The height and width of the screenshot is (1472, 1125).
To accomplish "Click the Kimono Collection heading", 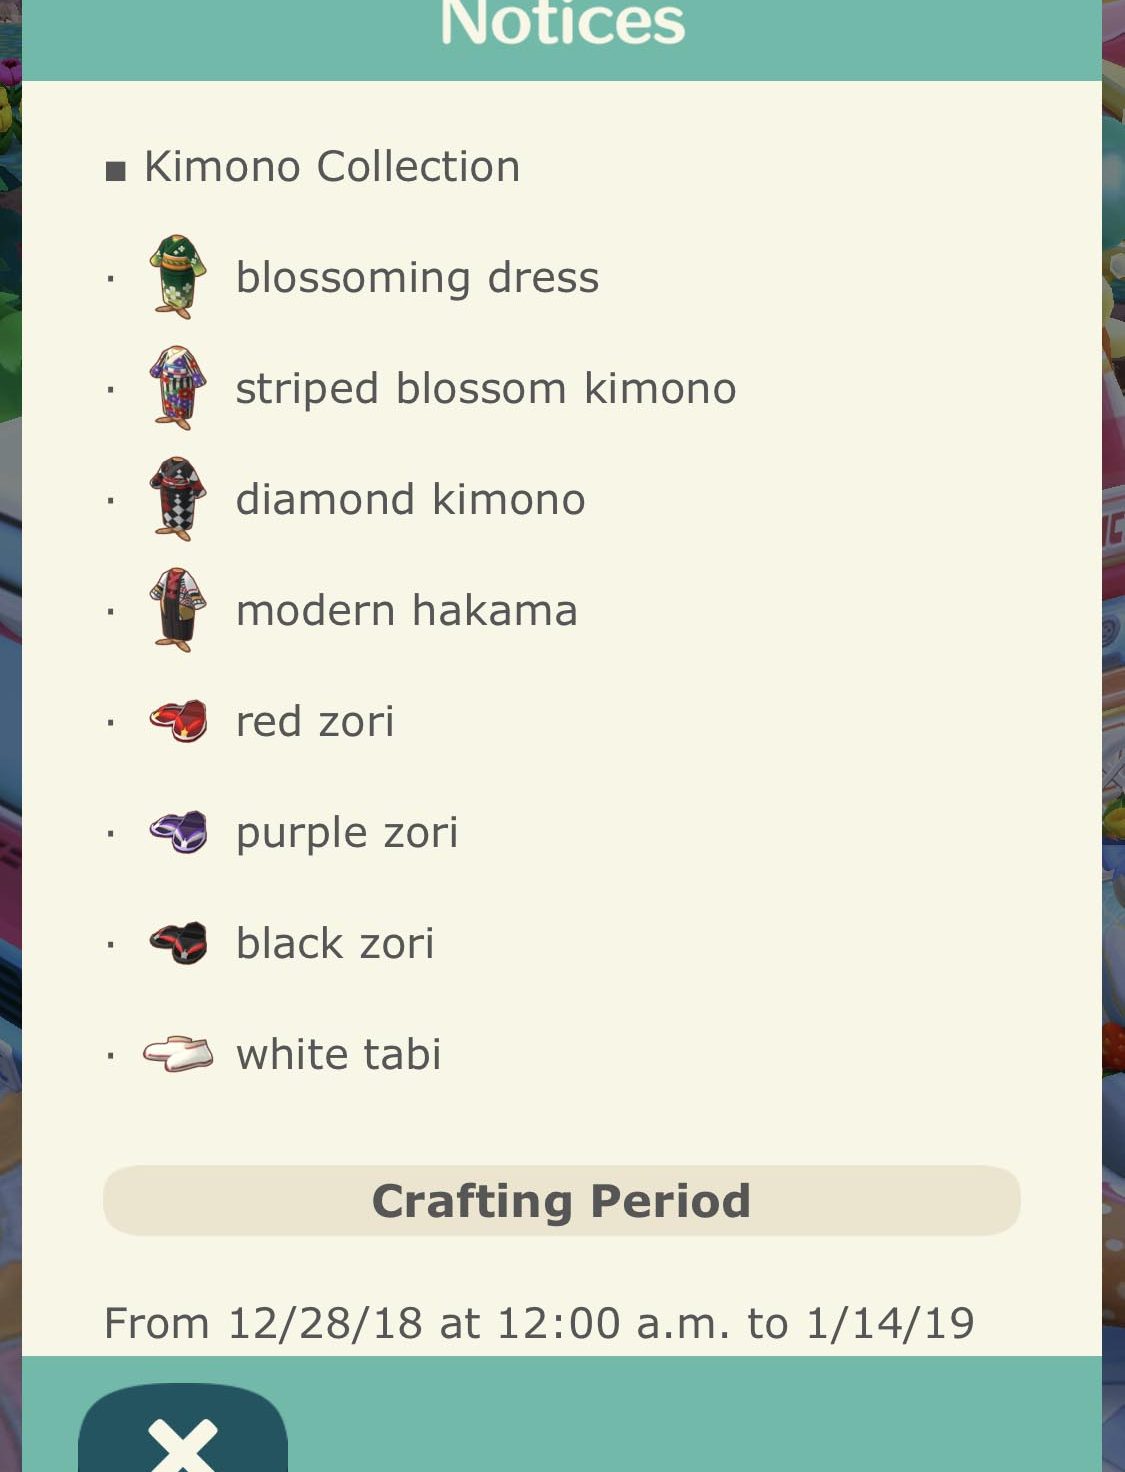I will 332,167.
